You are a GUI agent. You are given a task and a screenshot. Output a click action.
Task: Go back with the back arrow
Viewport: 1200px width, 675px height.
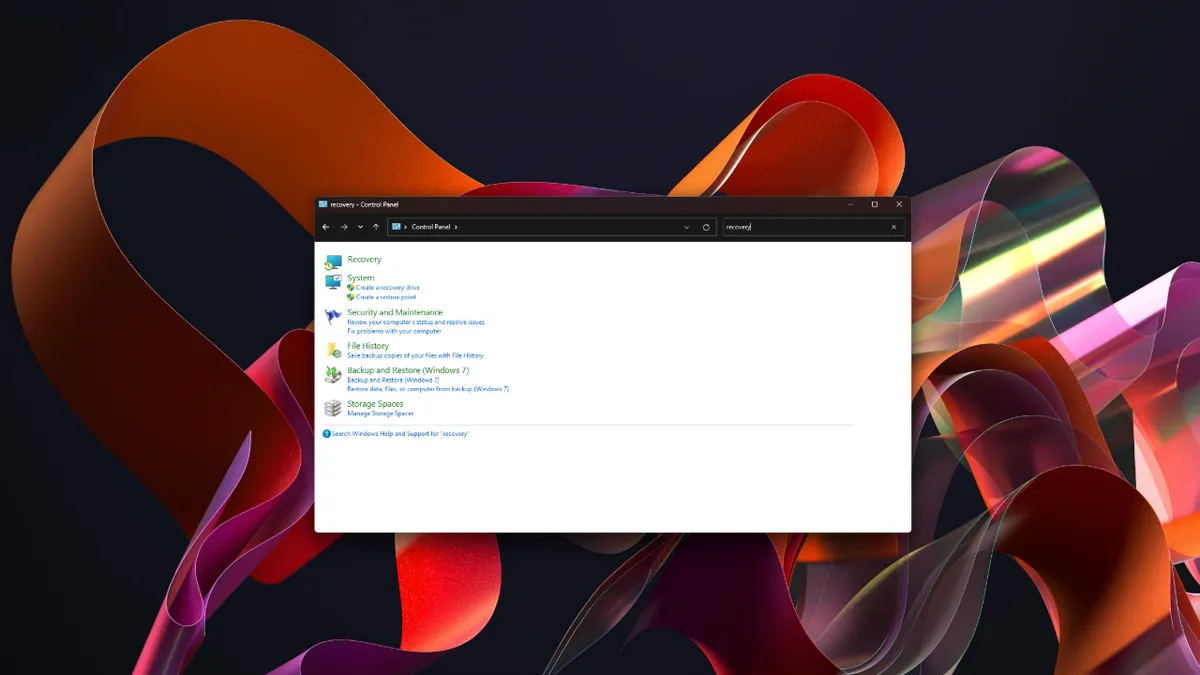point(326,227)
